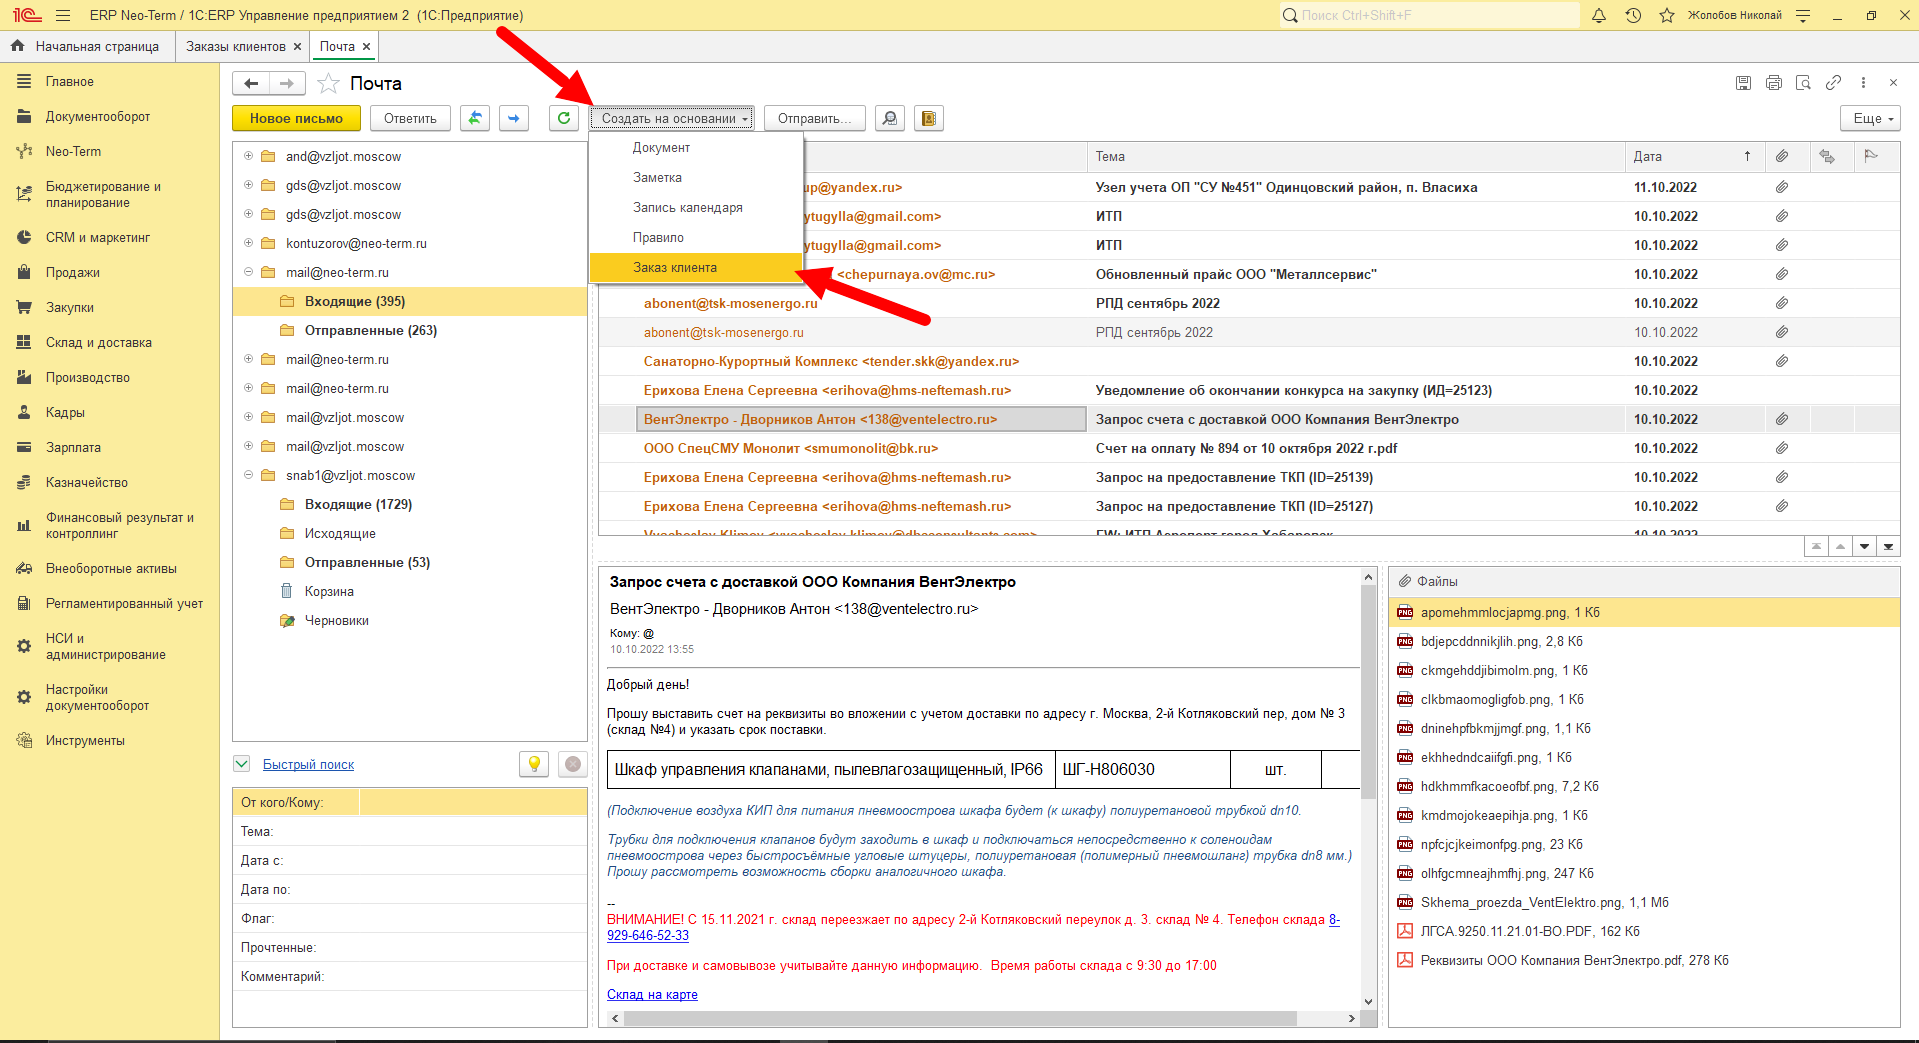This screenshot has width=1919, height=1043.
Task: Click the lightbulb icon by quick search
Action: [x=534, y=764]
